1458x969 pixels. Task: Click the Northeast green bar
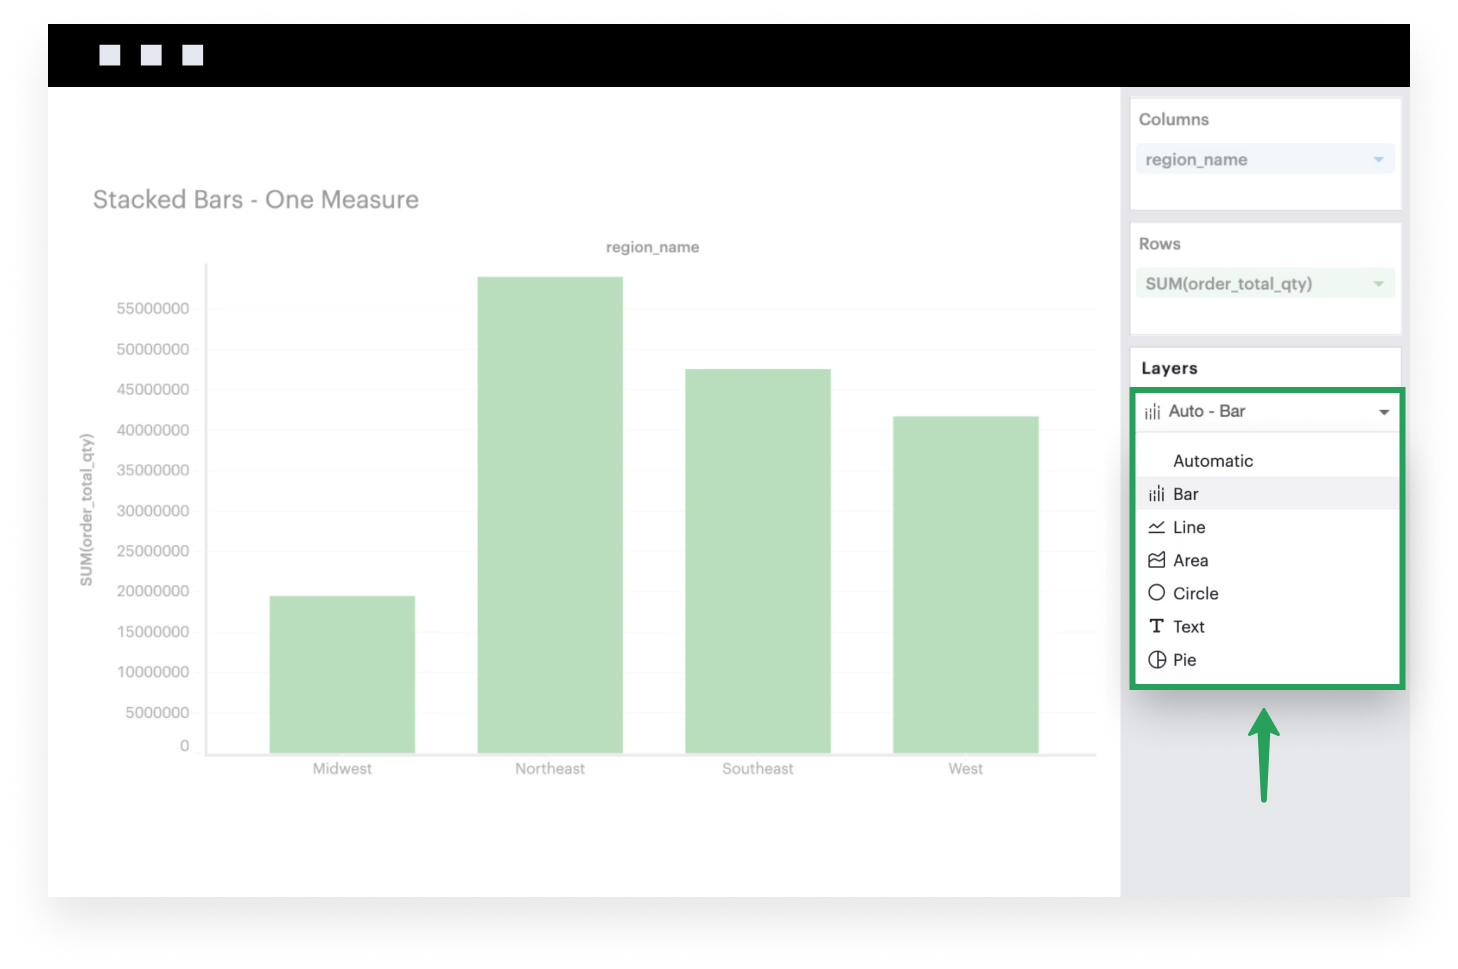(x=550, y=515)
